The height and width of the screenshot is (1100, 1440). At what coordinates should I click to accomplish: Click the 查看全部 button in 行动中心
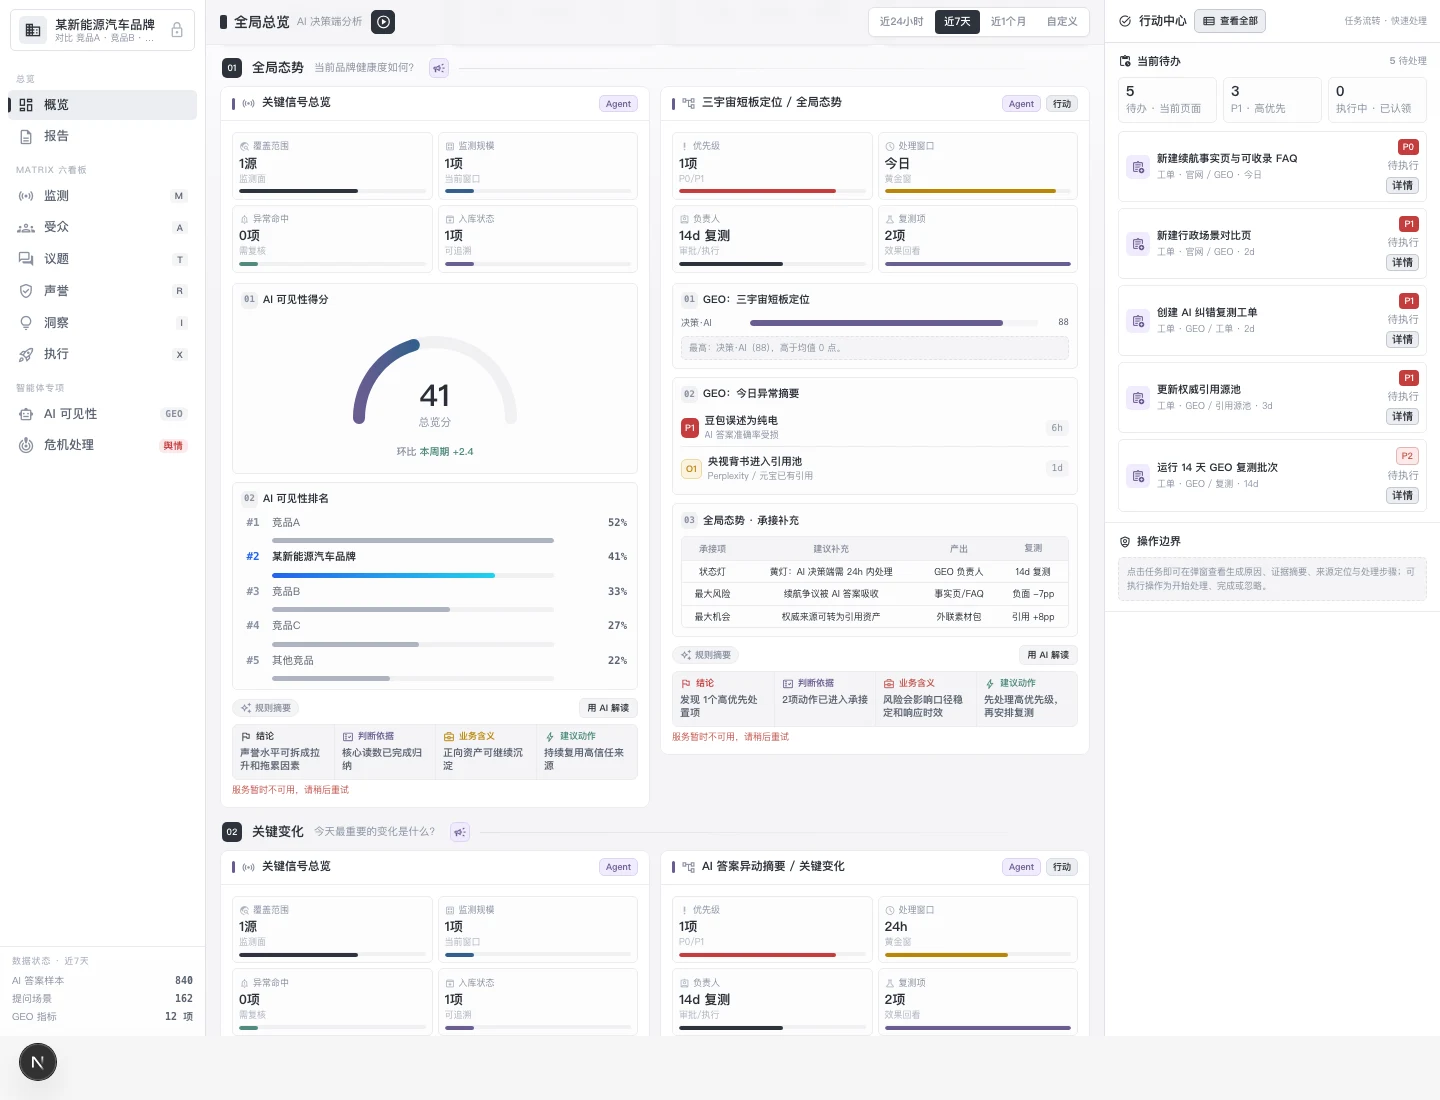point(1230,21)
